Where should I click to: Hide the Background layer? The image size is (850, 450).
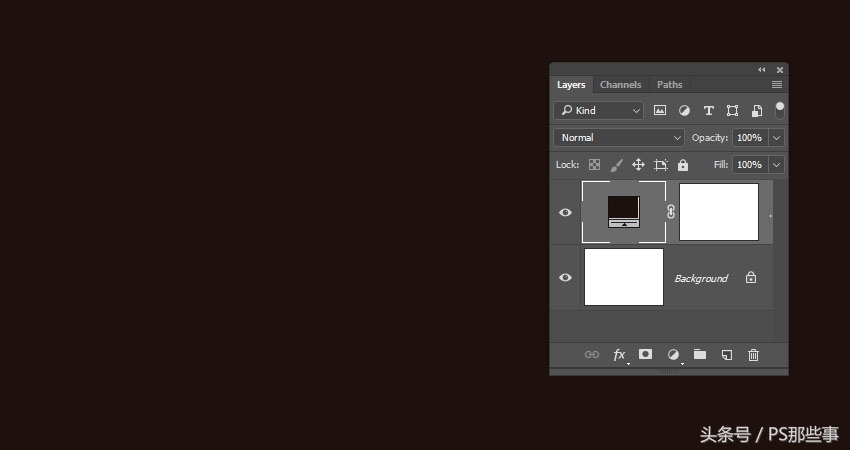coord(565,278)
